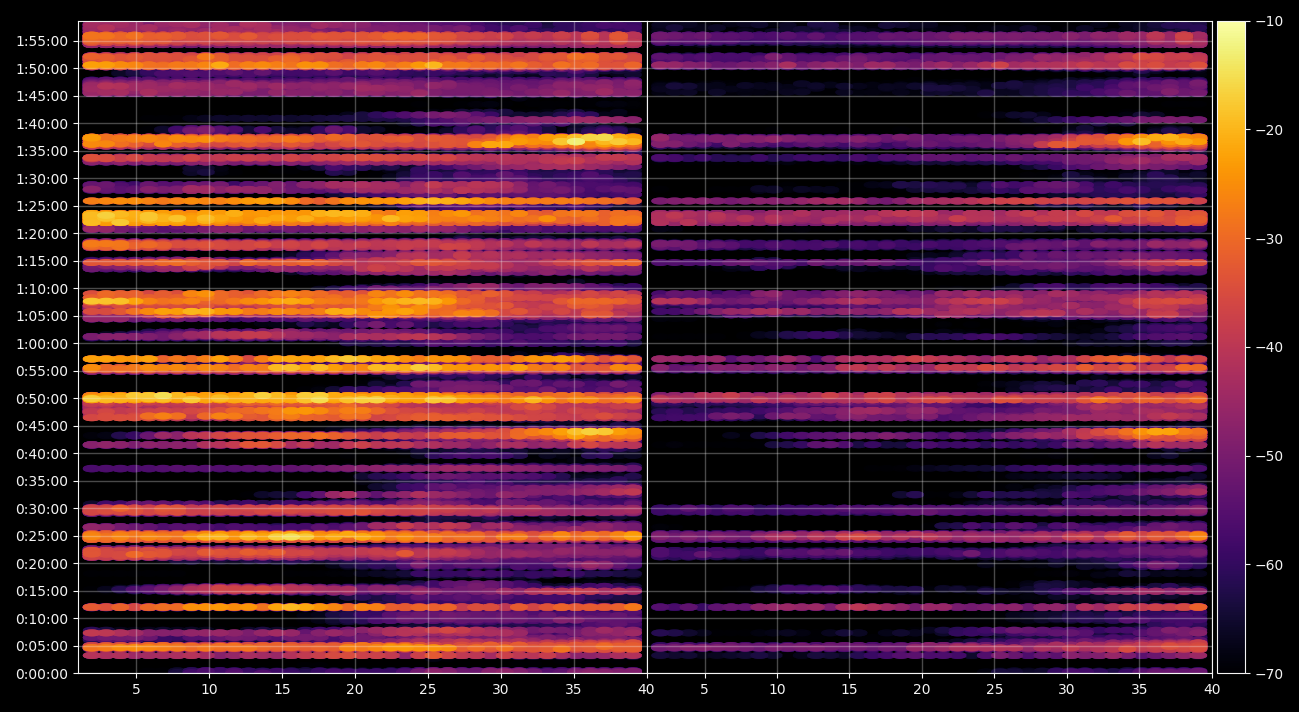Click the 0:10:00 y-axis tick label
Viewport: 1299px width, 712px height.
point(42,619)
